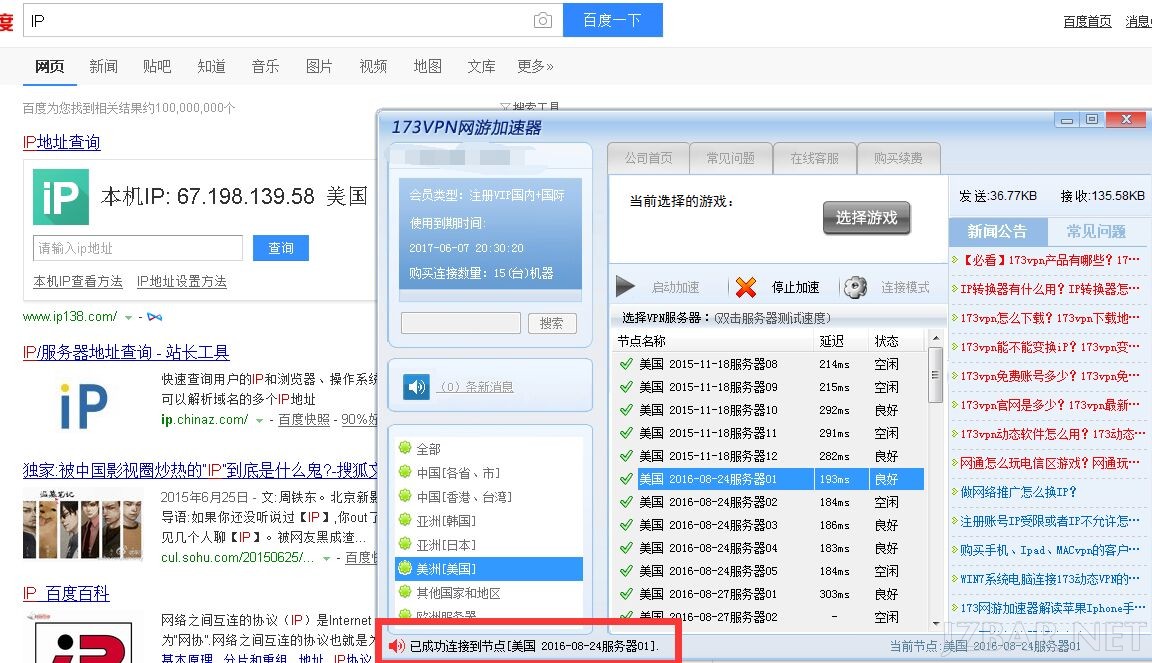The height and width of the screenshot is (663, 1152).
Task: Select 亚洲[韩国] server category
Action: pyautogui.click(x=446, y=520)
